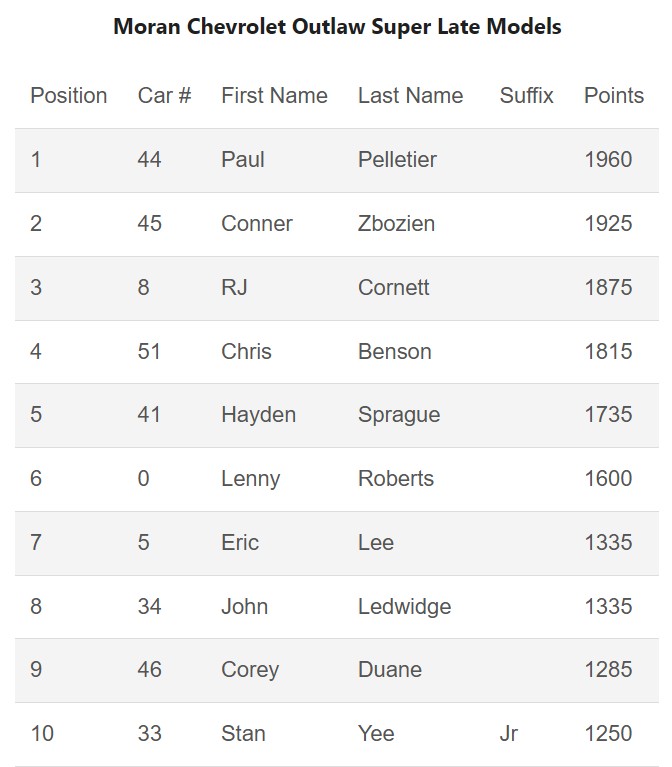Screen dimensions: 672x767
Task: Select the Moran Chevrolet Outlaw title
Action: (x=337, y=27)
